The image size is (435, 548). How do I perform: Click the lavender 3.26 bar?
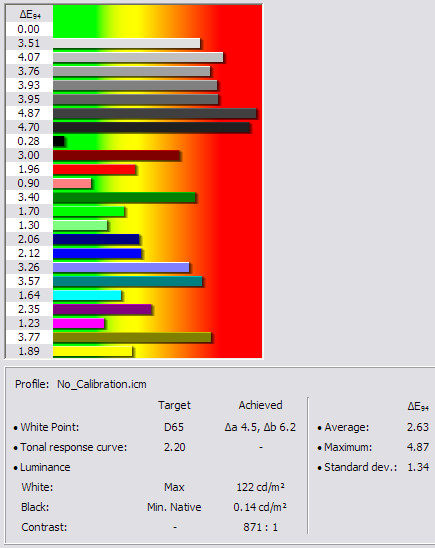point(121,267)
